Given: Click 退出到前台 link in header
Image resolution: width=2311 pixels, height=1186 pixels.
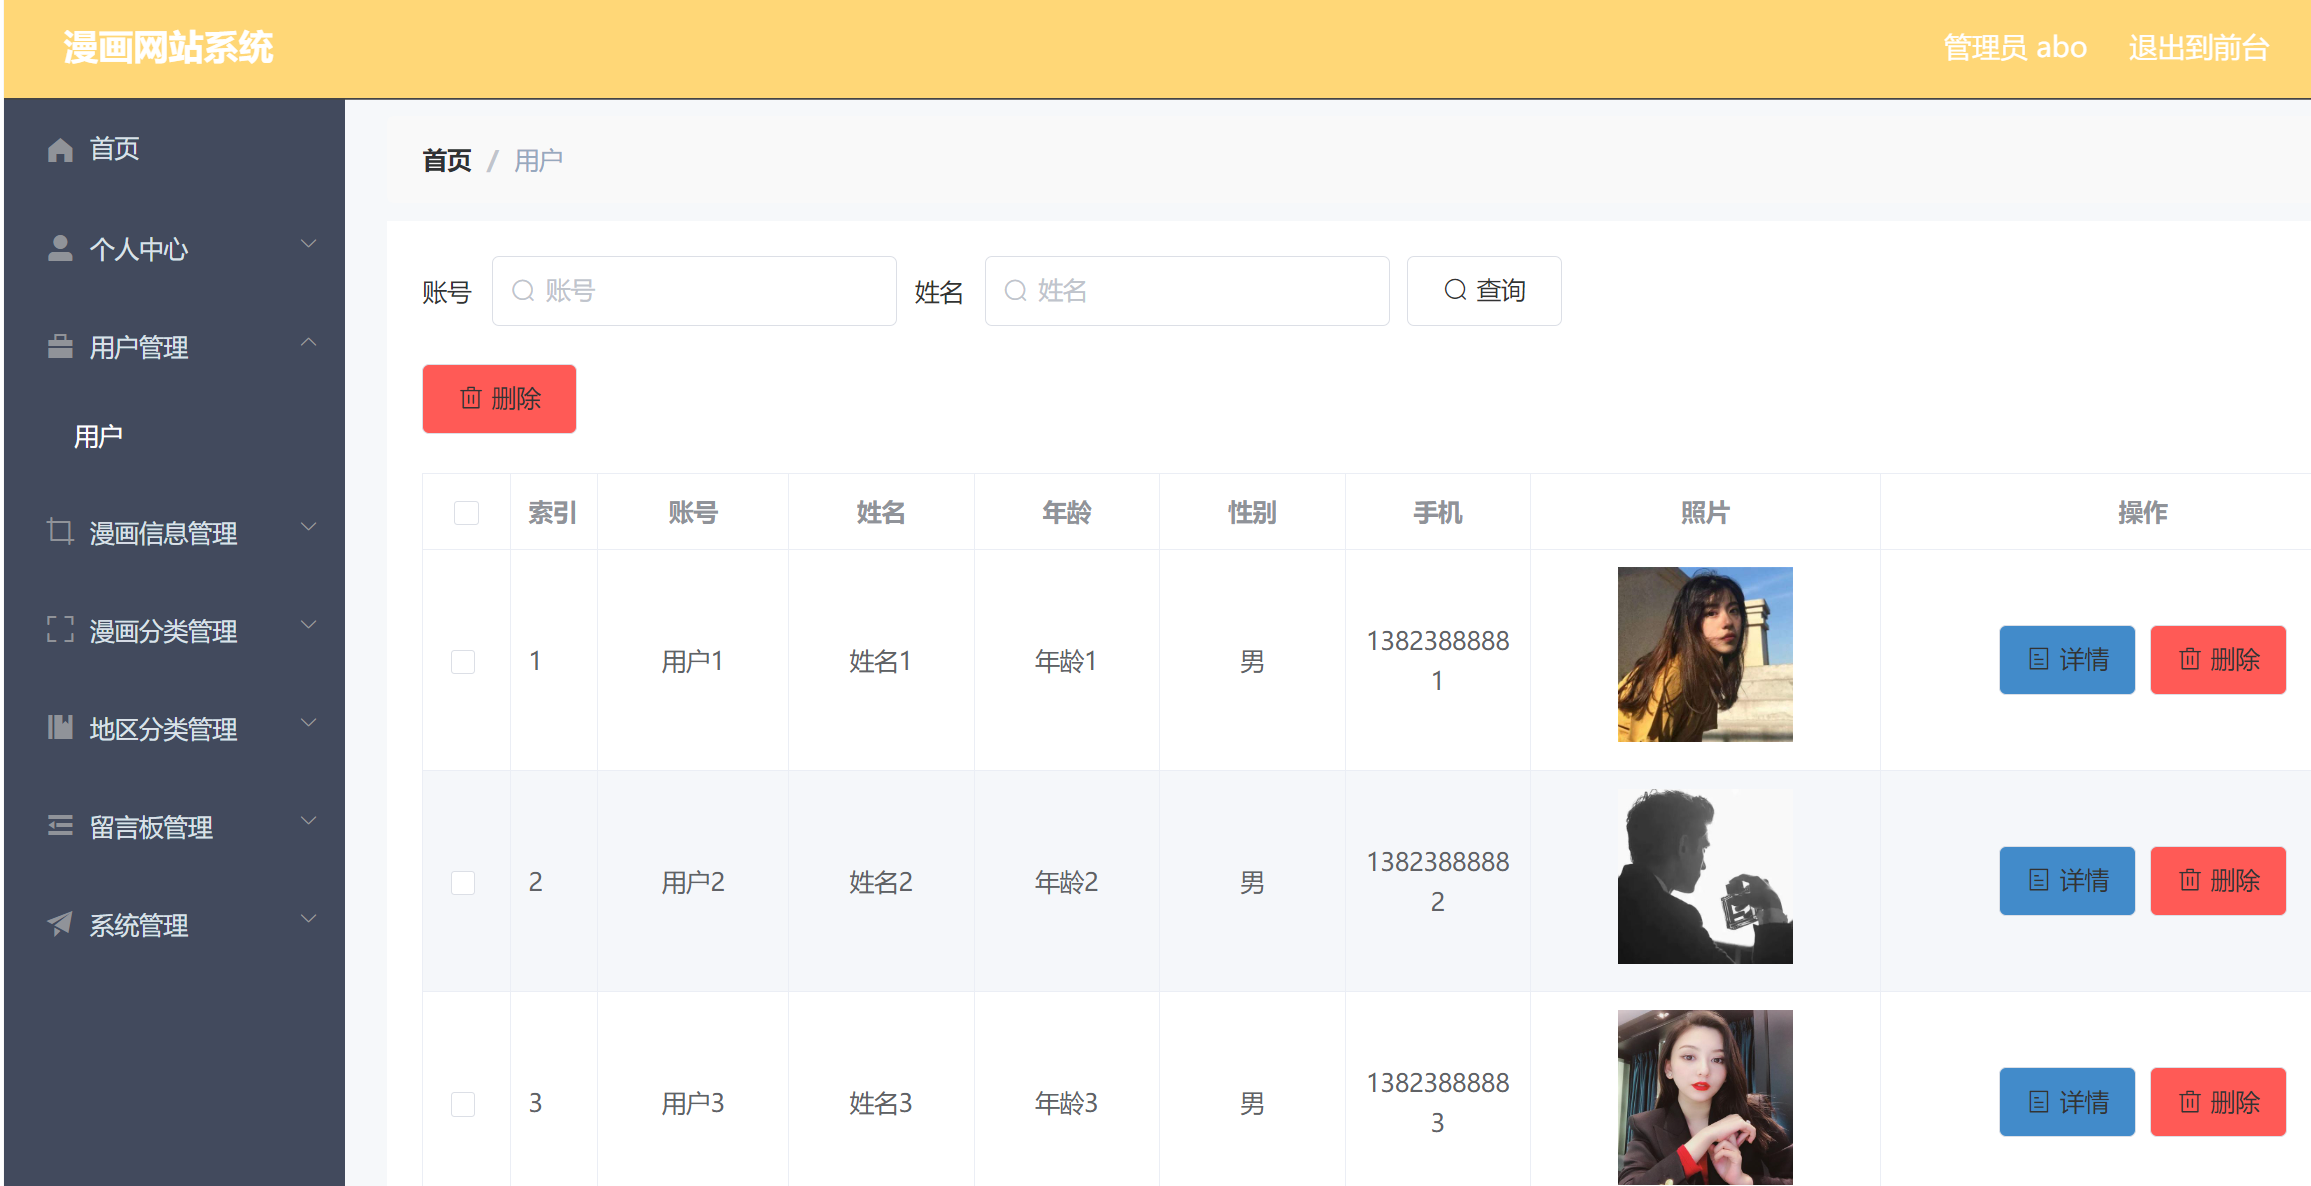Looking at the screenshot, I should coord(2198,48).
